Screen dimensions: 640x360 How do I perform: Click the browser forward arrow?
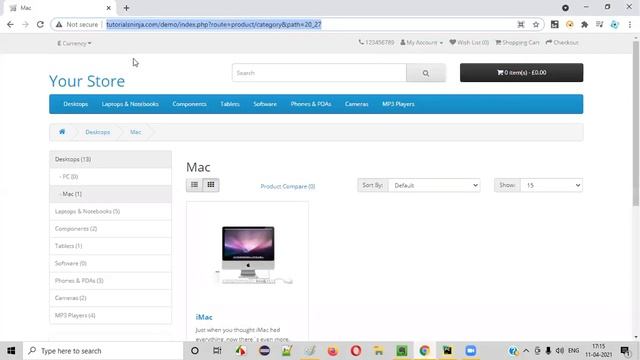(25, 24)
